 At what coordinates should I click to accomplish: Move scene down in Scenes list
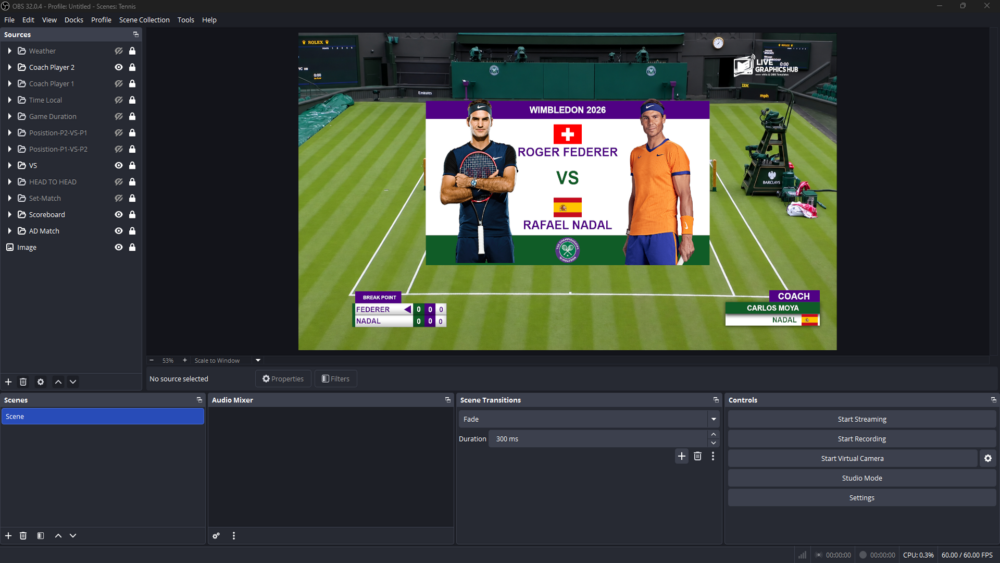click(73, 536)
